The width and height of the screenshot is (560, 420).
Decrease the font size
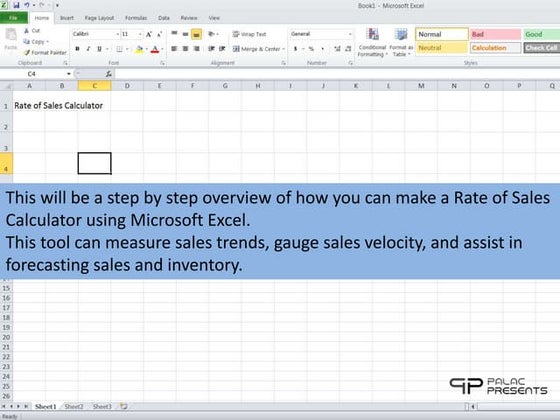pyautogui.click(x=159, y=34)
